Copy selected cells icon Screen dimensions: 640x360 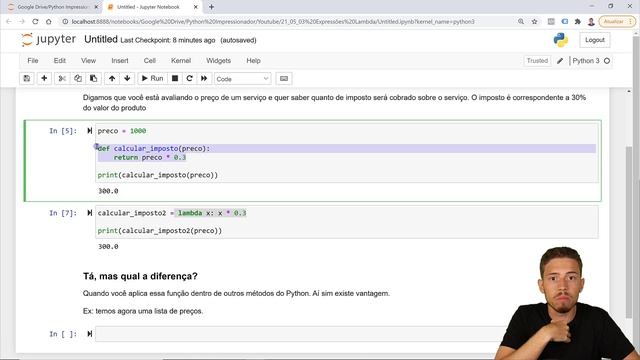click(78, 78)
